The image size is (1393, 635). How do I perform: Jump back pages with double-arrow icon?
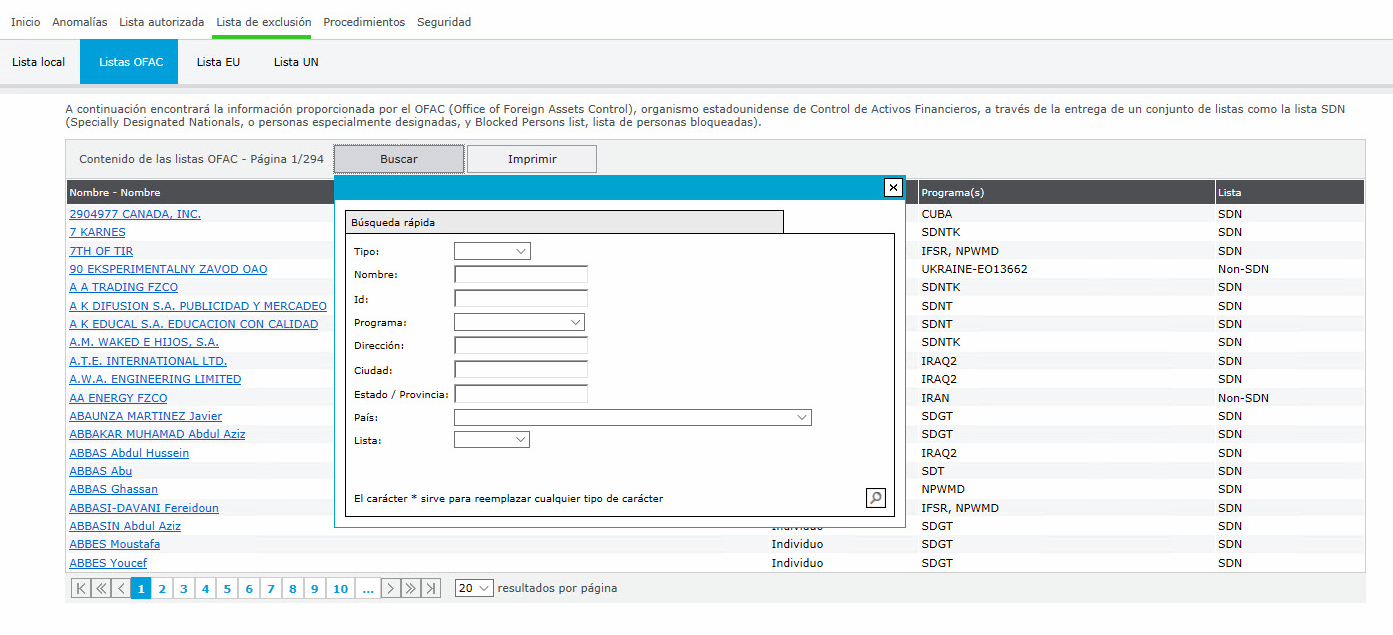point(101,589)
